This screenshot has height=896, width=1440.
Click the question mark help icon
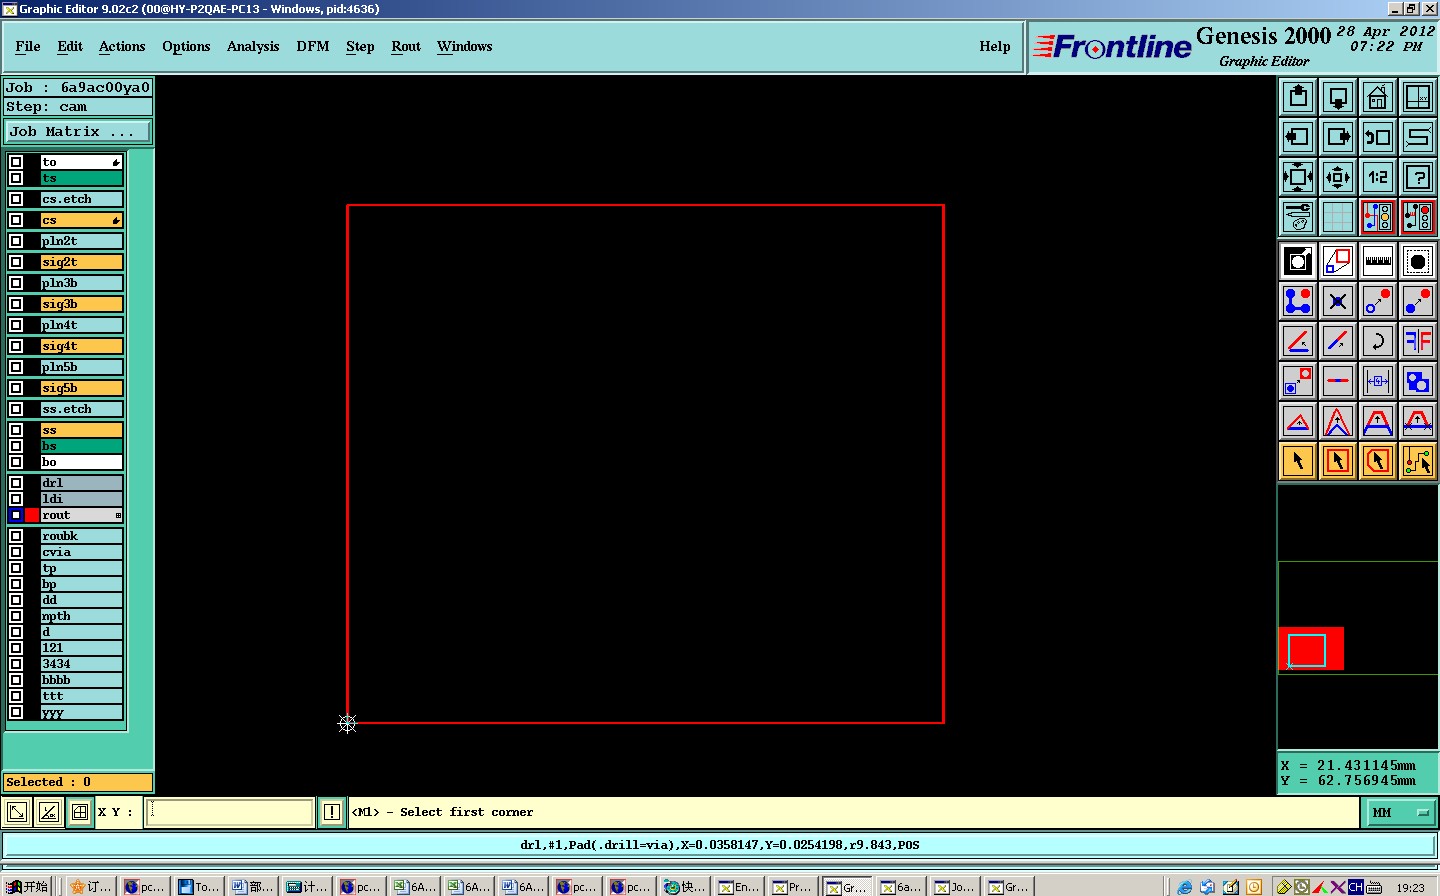pyautogui.click(x=1418, y=177)
